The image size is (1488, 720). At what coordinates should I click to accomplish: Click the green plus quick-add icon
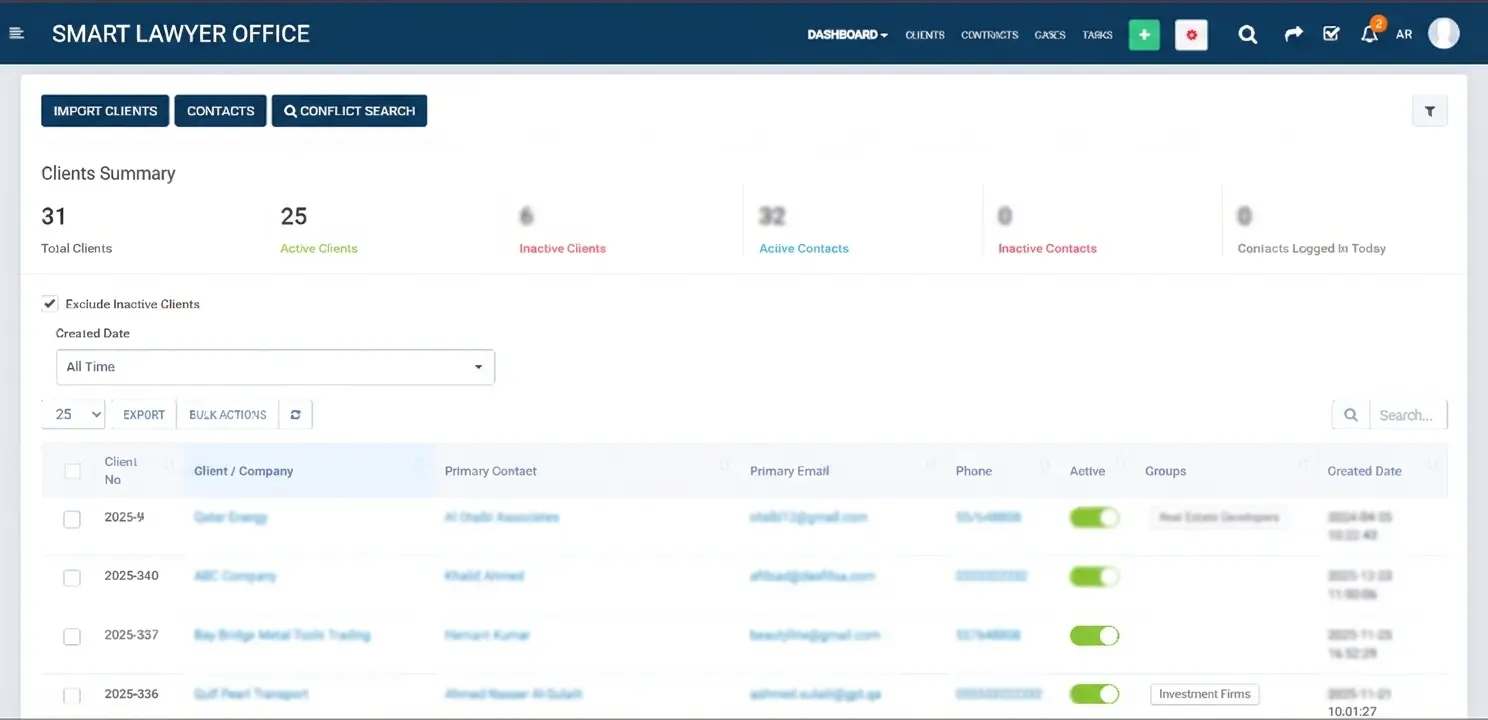1143,34
